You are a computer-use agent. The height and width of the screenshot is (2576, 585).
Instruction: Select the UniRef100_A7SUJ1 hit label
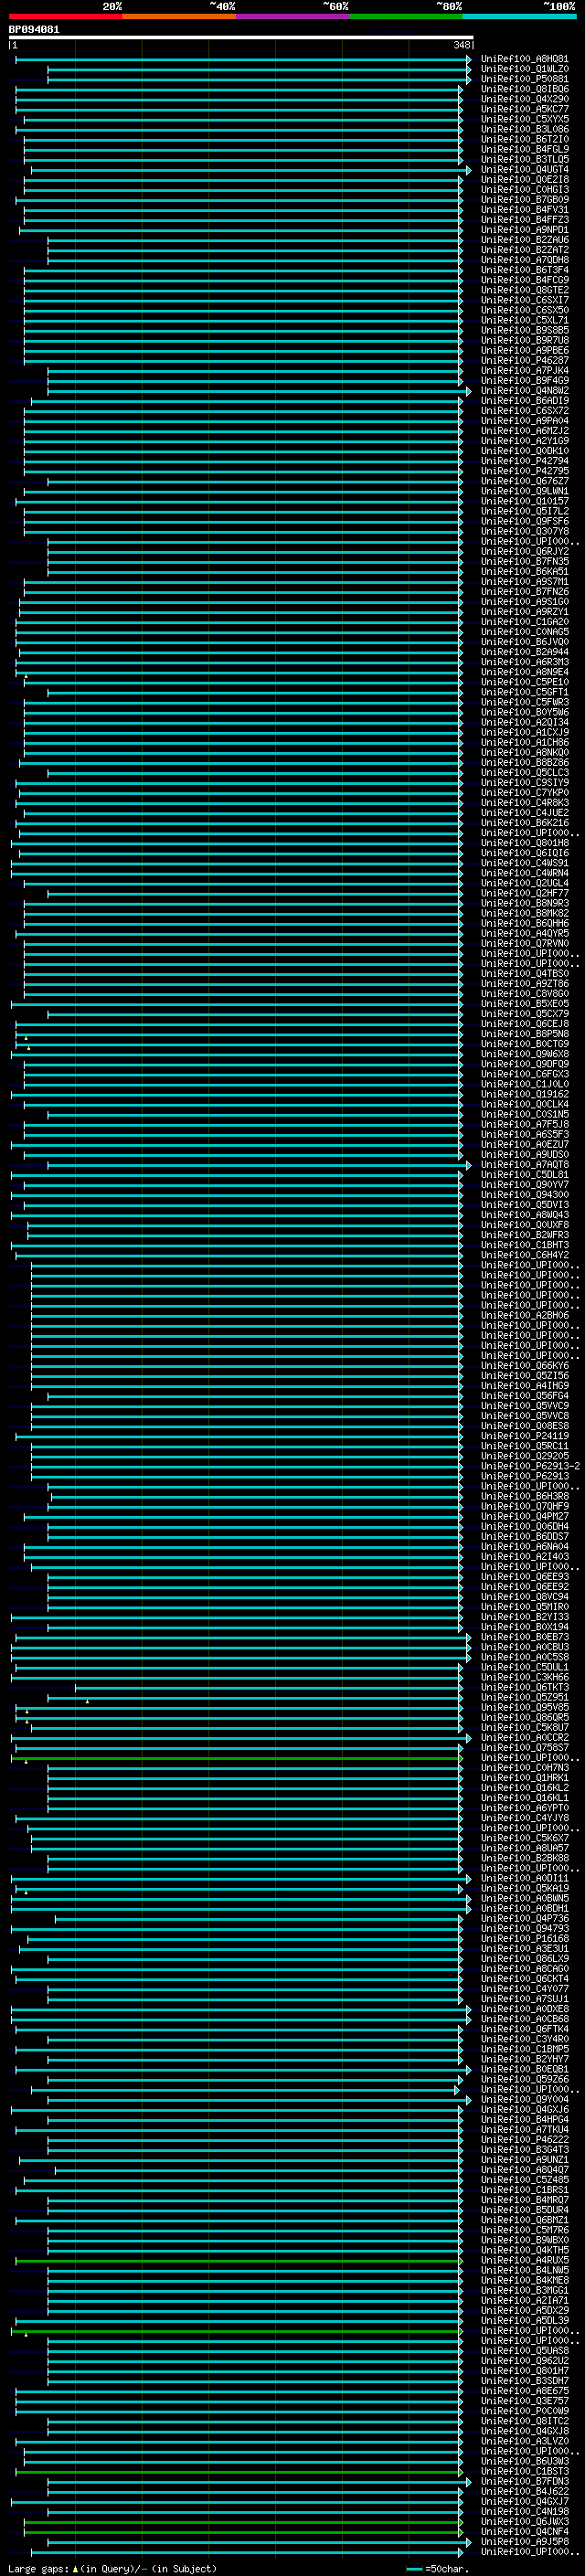[524, 1998]
